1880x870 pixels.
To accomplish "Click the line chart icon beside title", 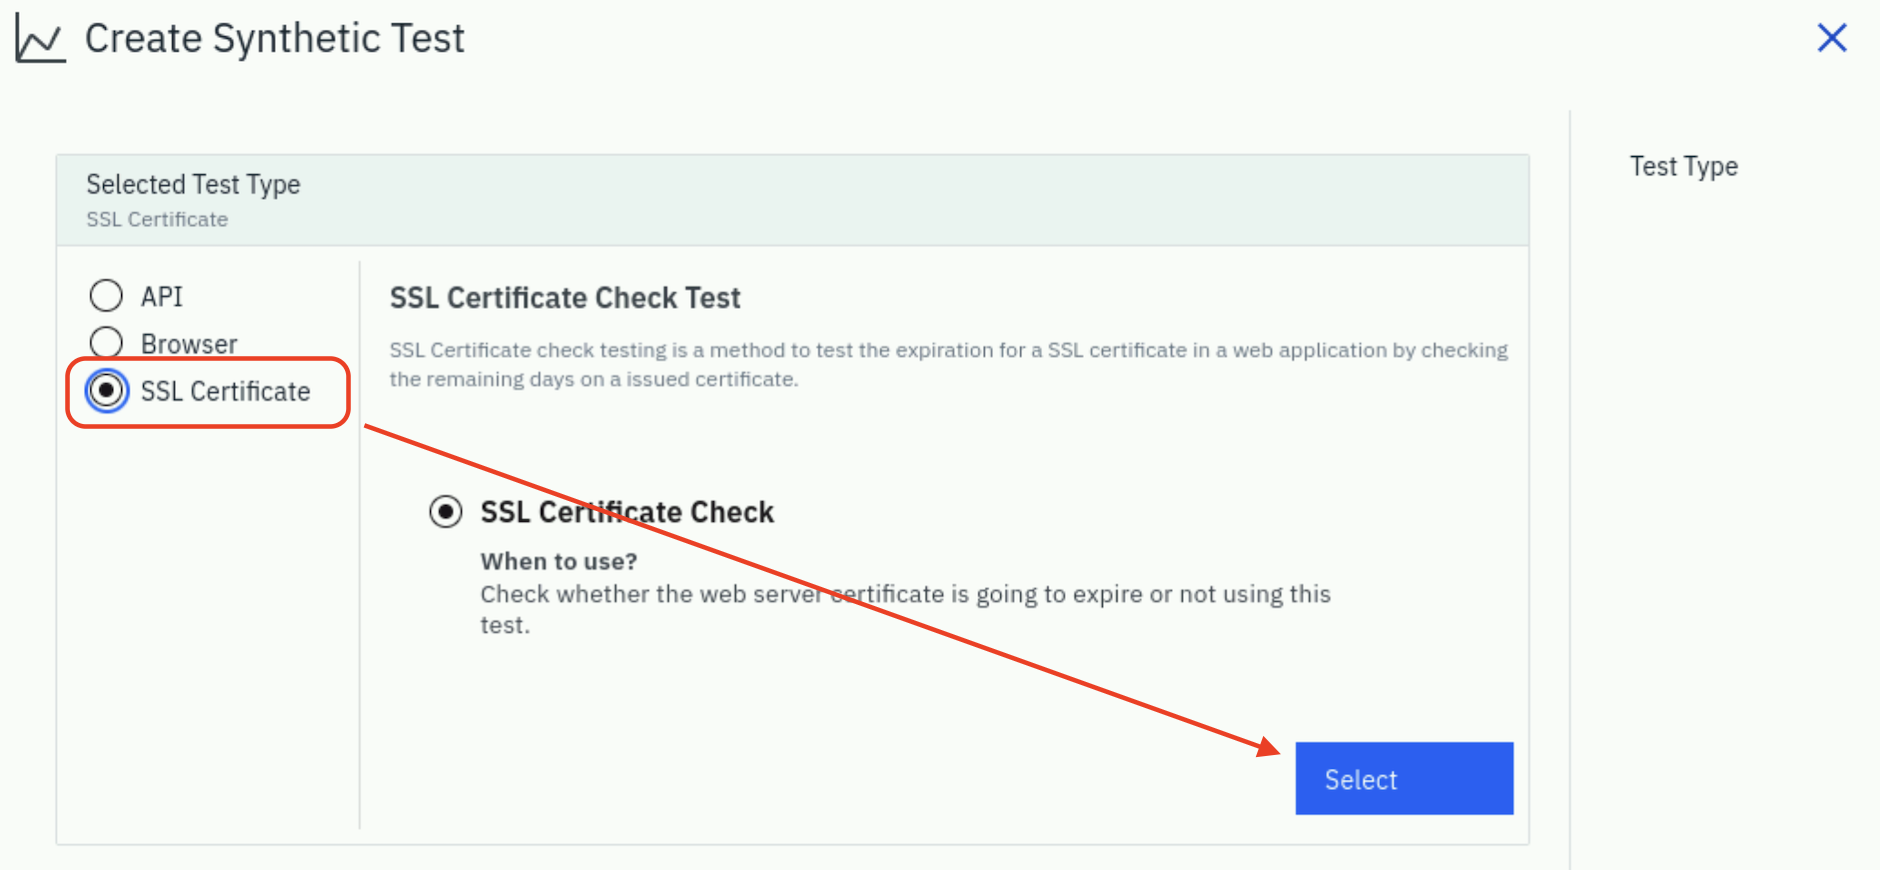I will click(40, 39).
